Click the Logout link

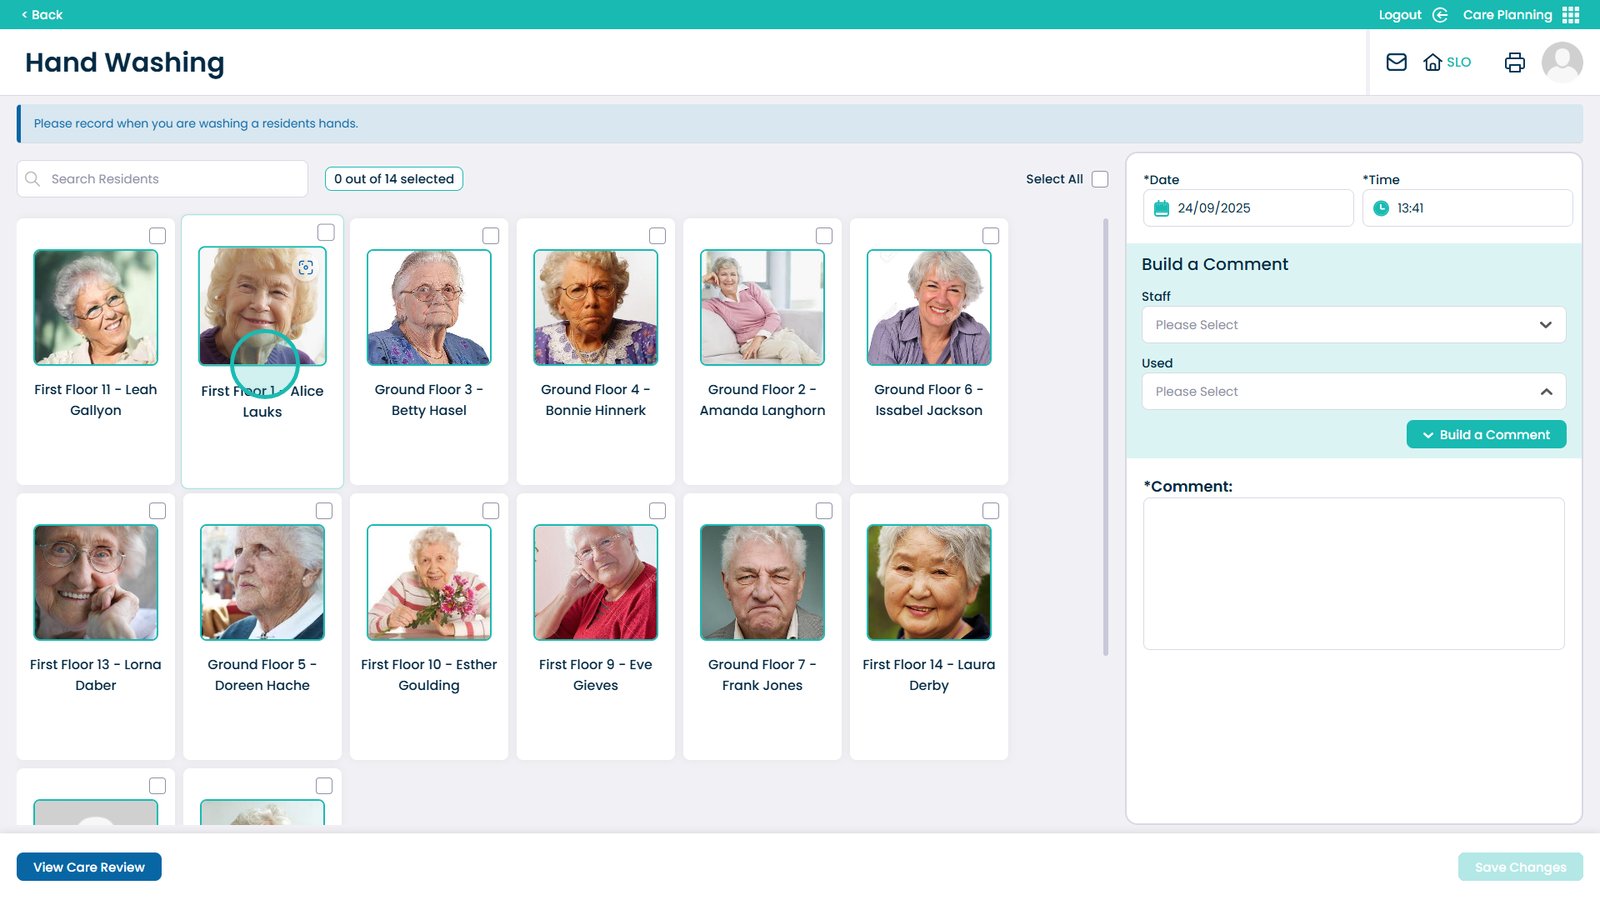click(x=1400, y=15)
